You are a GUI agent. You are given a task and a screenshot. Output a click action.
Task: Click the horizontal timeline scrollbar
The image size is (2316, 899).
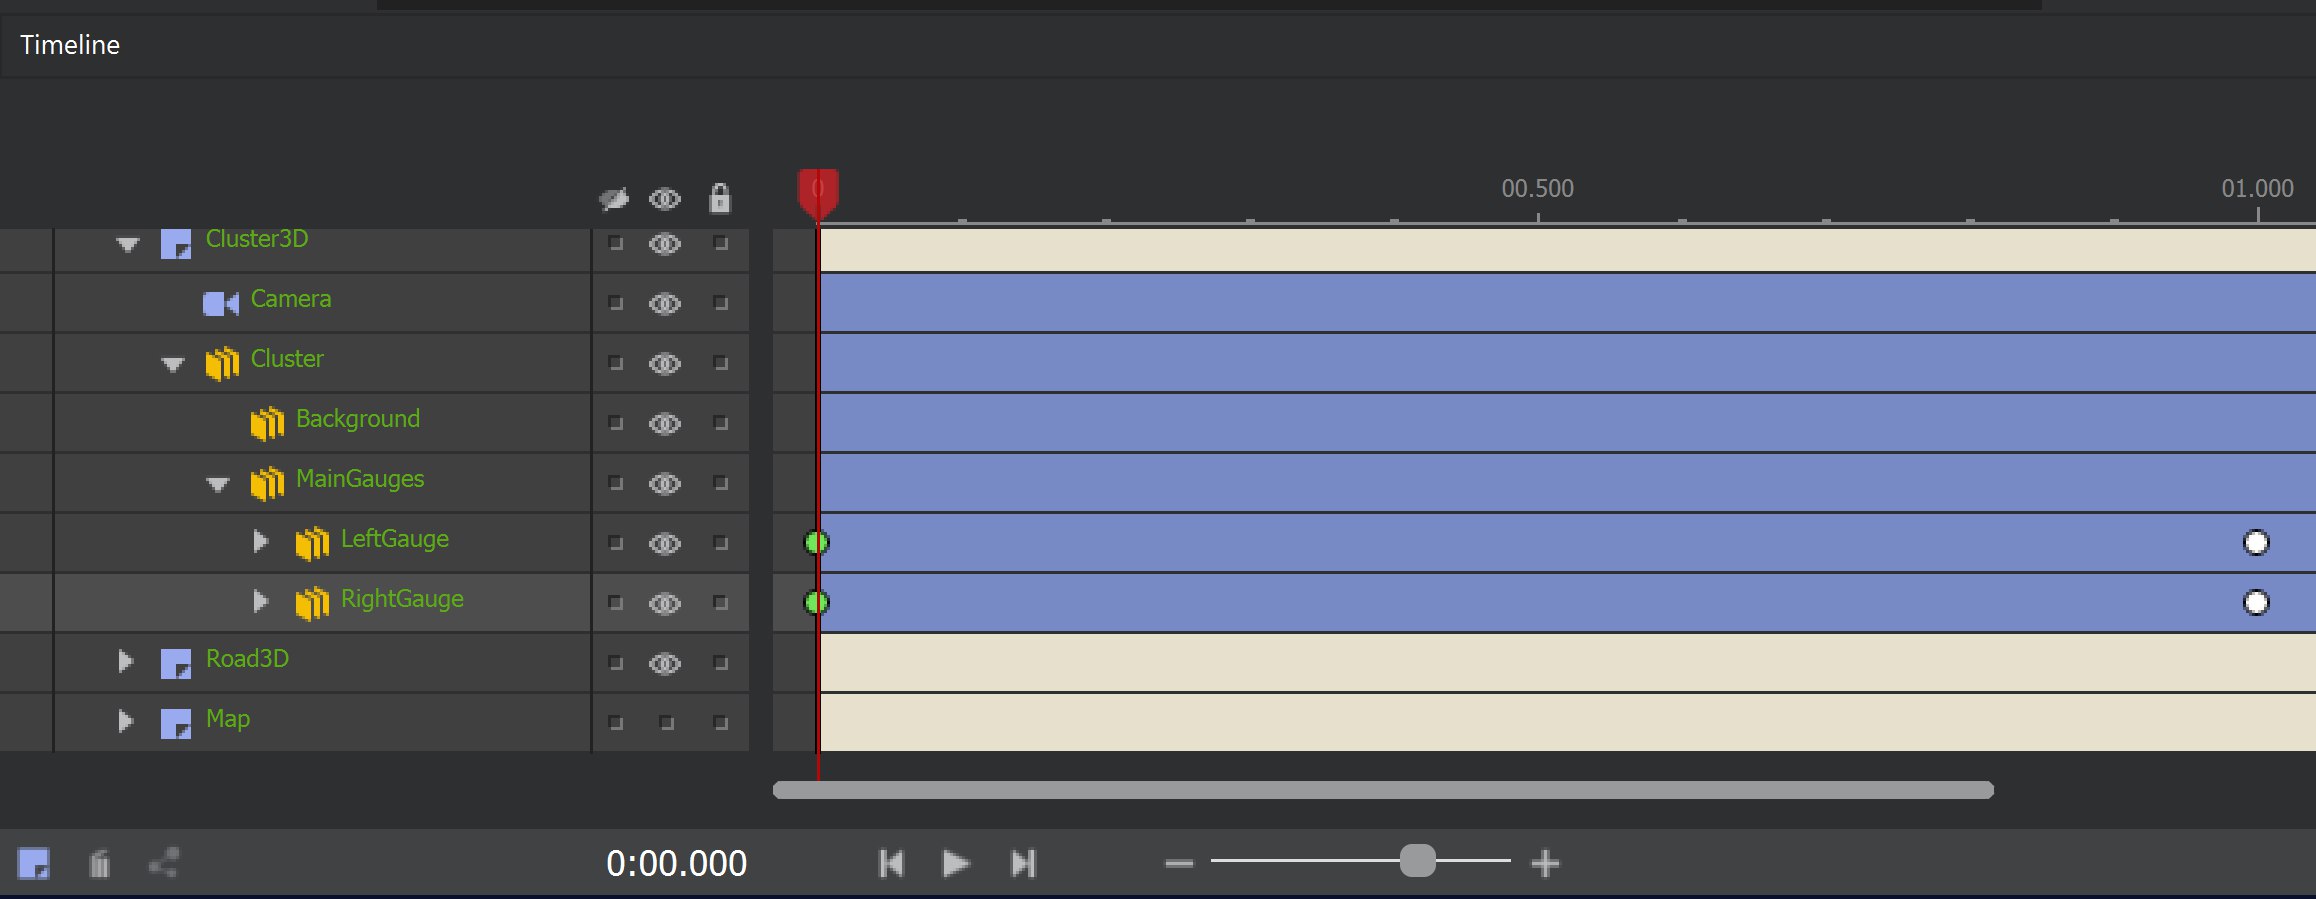pos(1383,790)
